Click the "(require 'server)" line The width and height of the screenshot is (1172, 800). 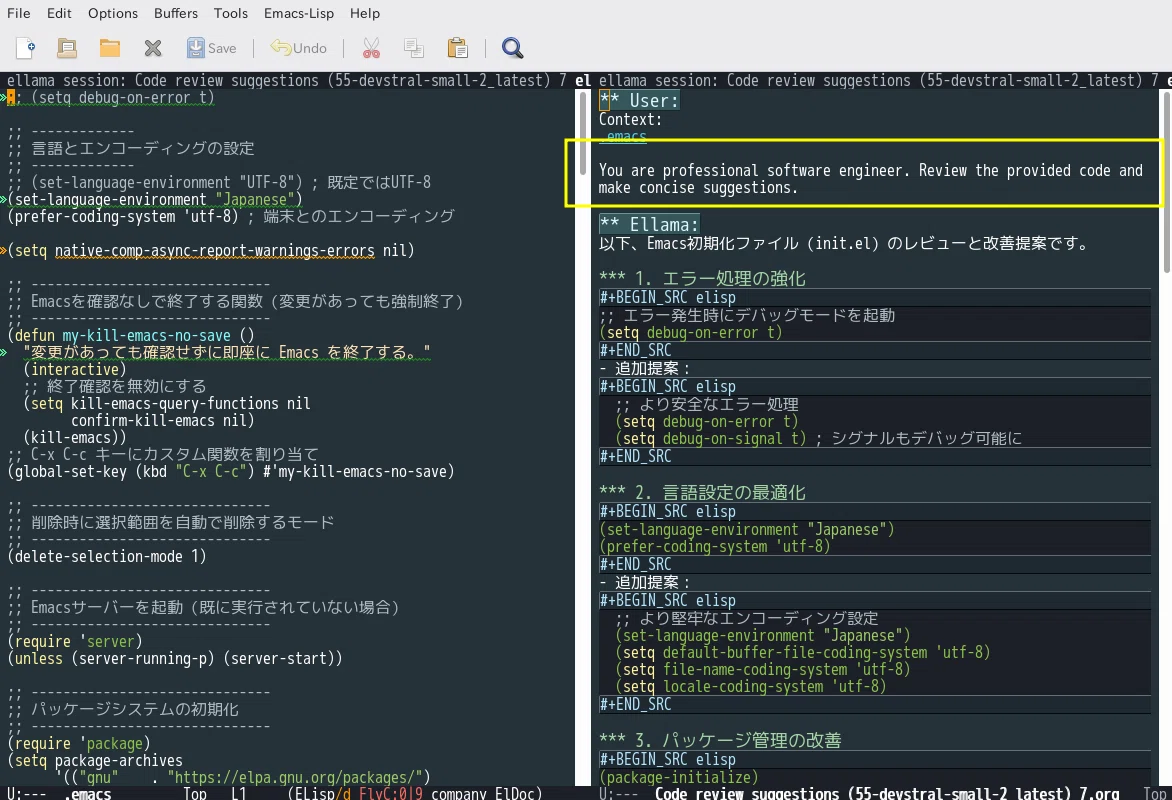tap(75, 641)
